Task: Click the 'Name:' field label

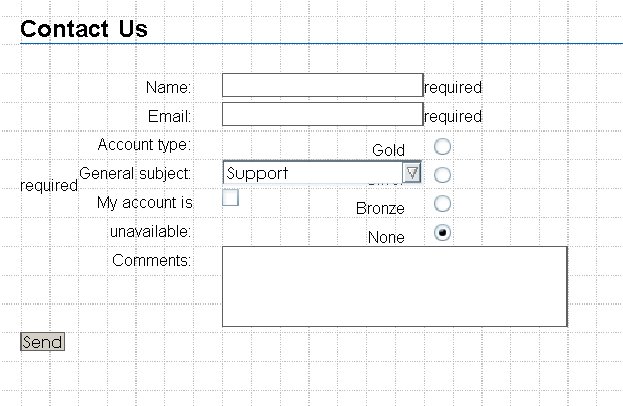Action: click(x=168, y=88)
